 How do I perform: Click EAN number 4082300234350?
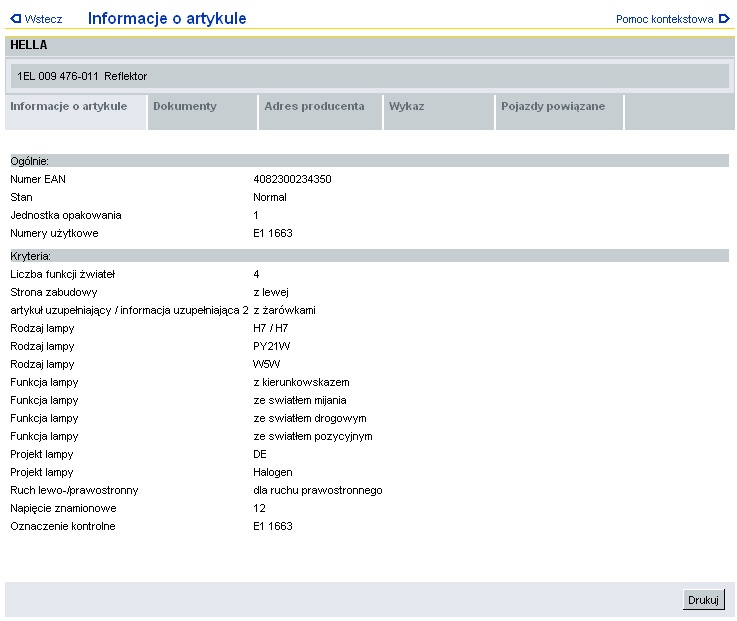click(x=292, y=179)
